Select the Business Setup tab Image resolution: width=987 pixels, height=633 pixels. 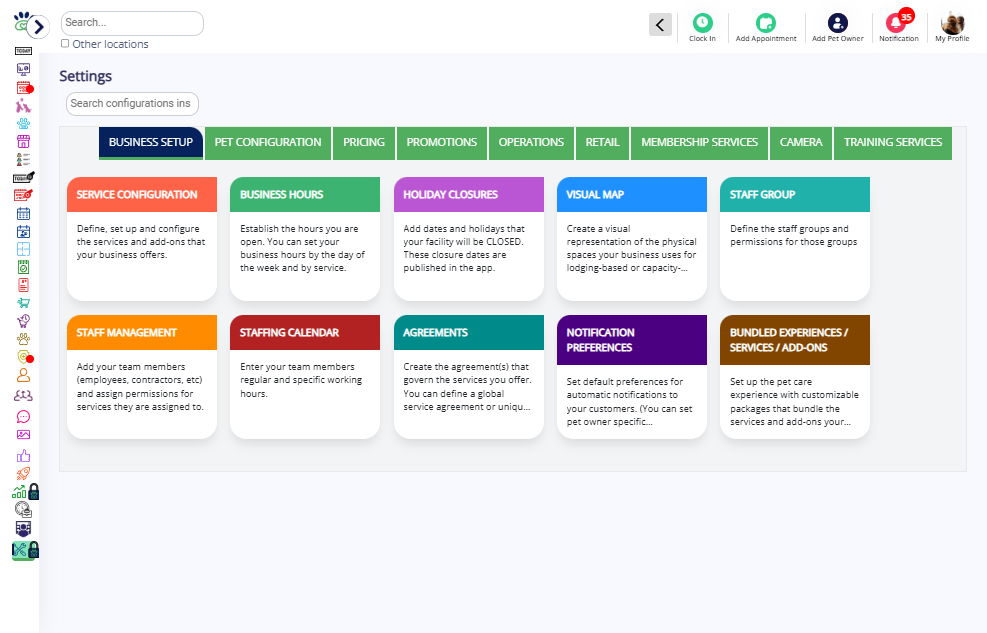tap(151, 143)
